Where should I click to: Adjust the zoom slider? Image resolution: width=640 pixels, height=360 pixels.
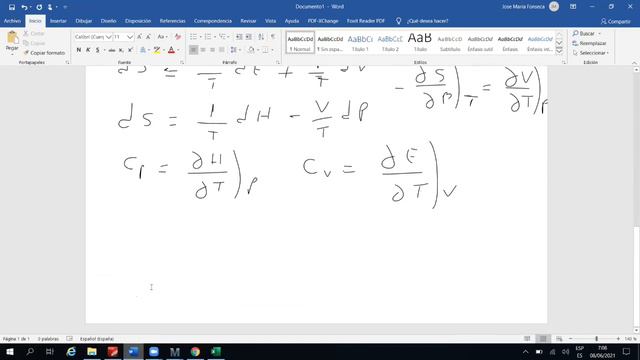(x=596, y=339)
